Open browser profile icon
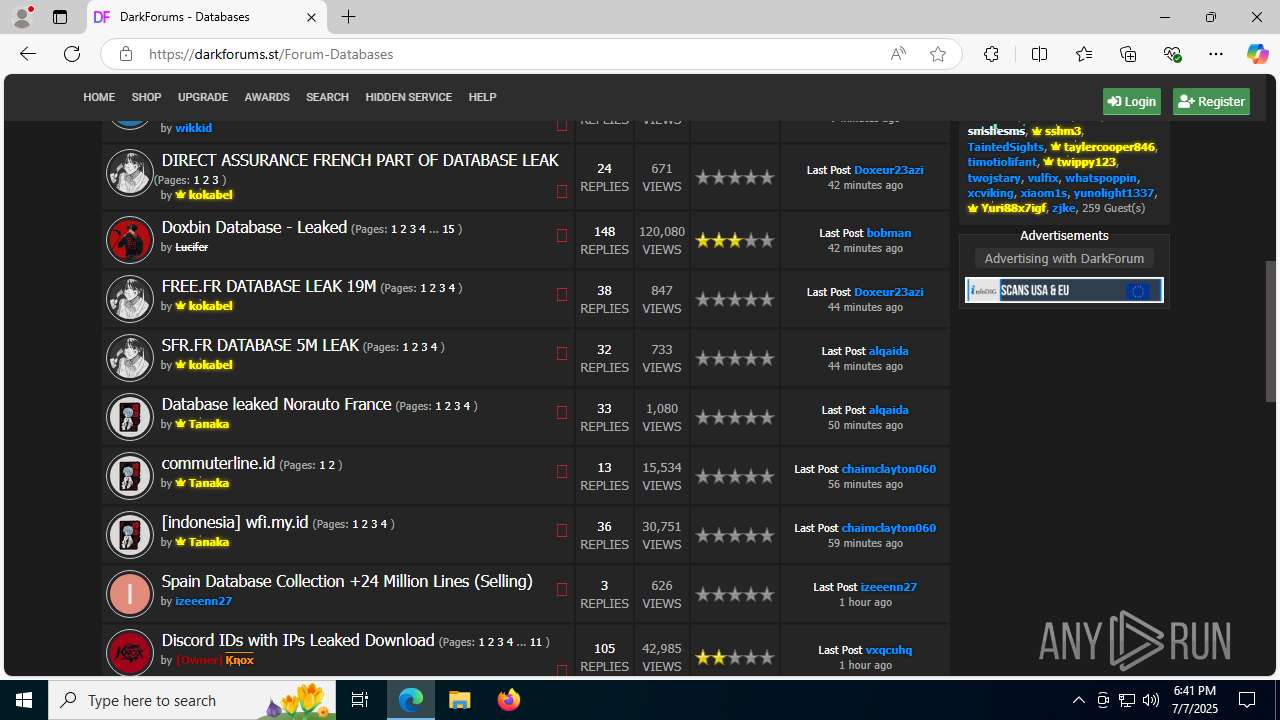The height and width of the screenshot is (720, 1280). click(x=22, y=17)
